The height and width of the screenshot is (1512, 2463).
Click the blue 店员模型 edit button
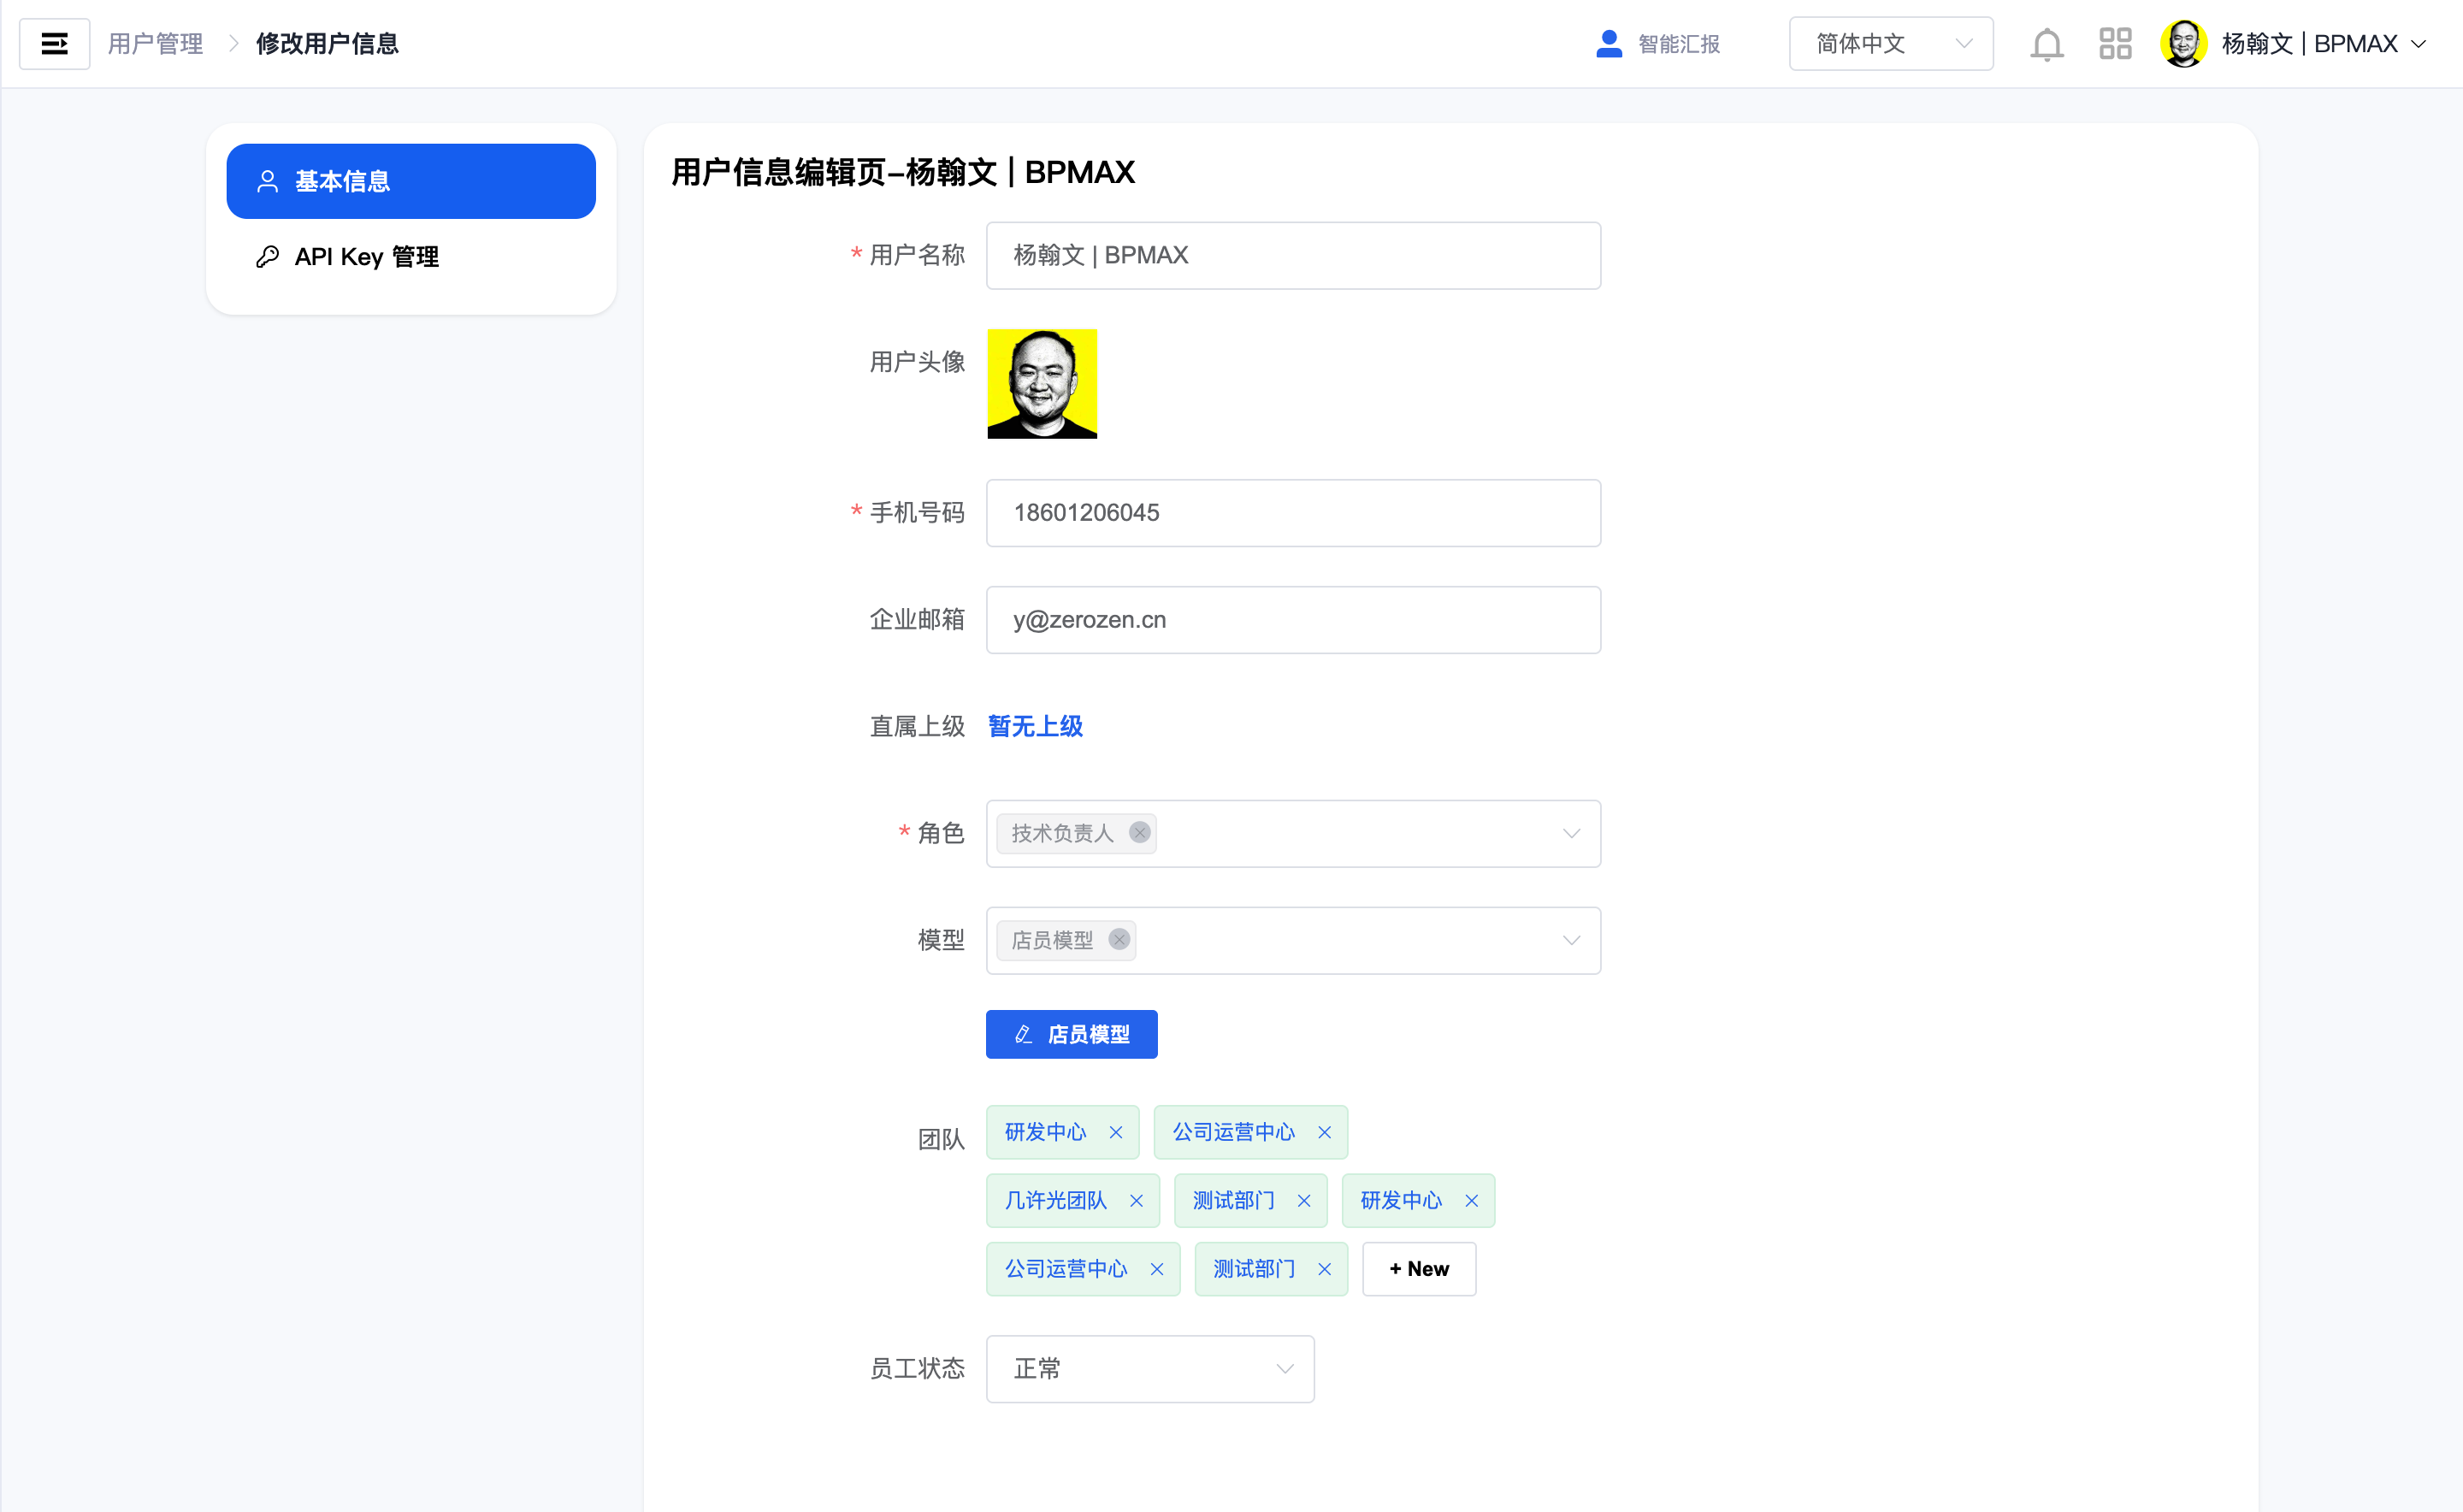tap(1071, 1034)
